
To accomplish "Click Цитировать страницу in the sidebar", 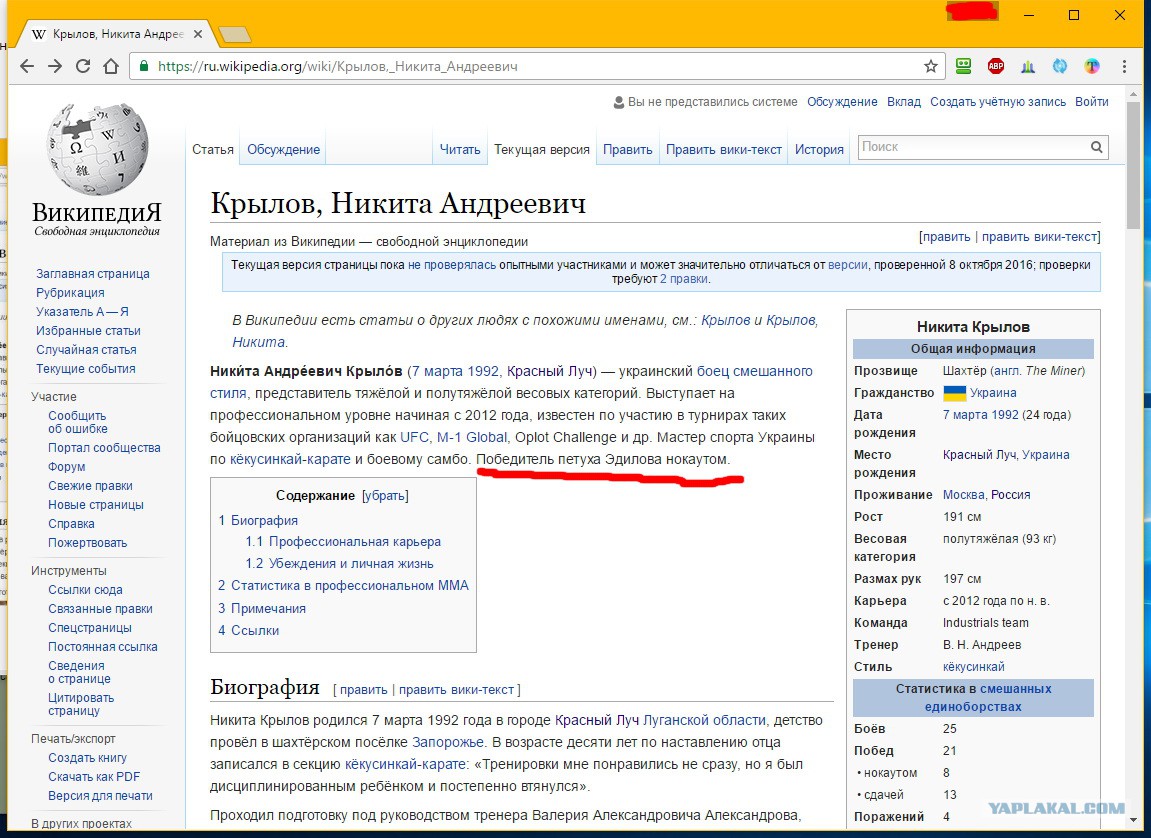I will [81, 704].
